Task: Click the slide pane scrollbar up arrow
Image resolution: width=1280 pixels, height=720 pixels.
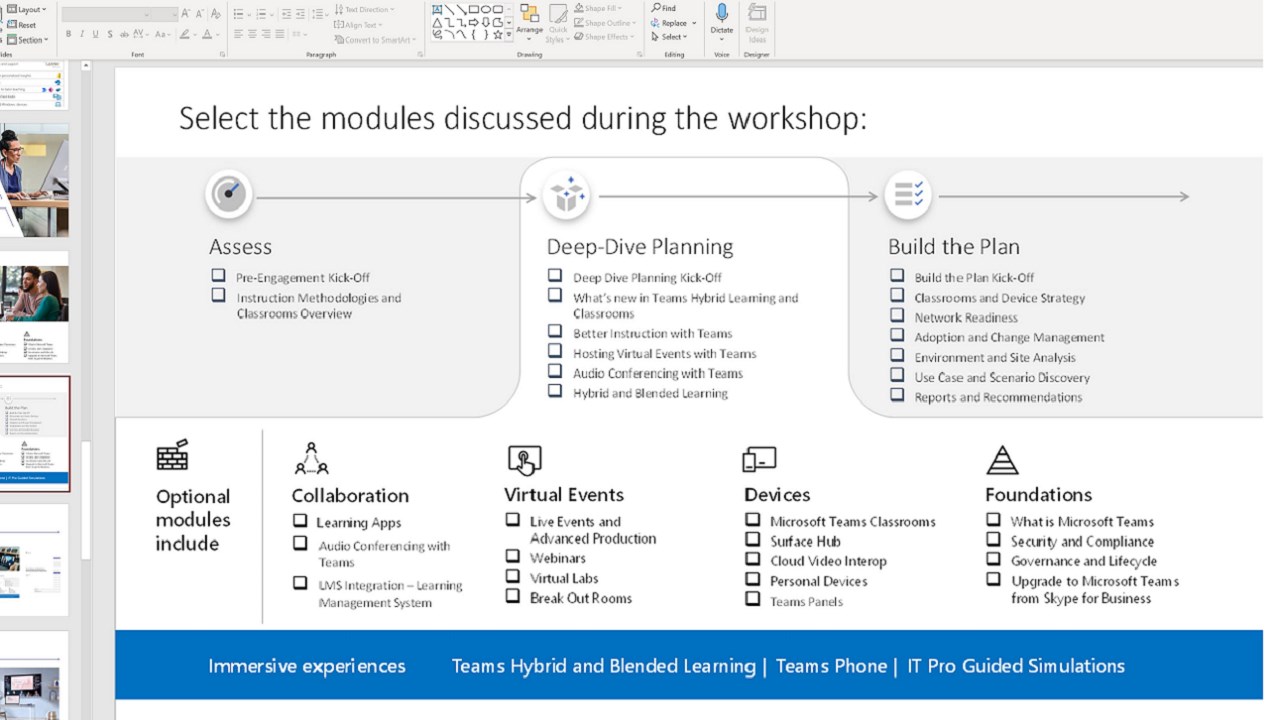Action: (x=86, y=65)
